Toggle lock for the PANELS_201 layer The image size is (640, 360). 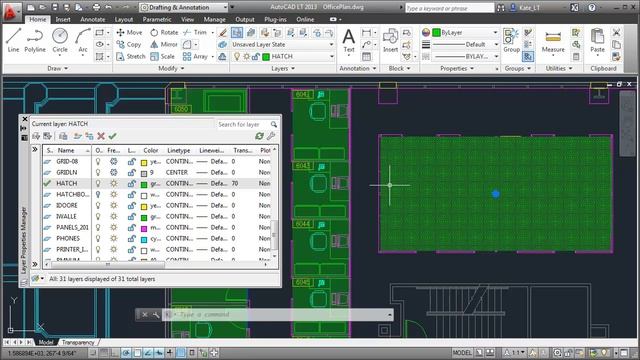131,227
